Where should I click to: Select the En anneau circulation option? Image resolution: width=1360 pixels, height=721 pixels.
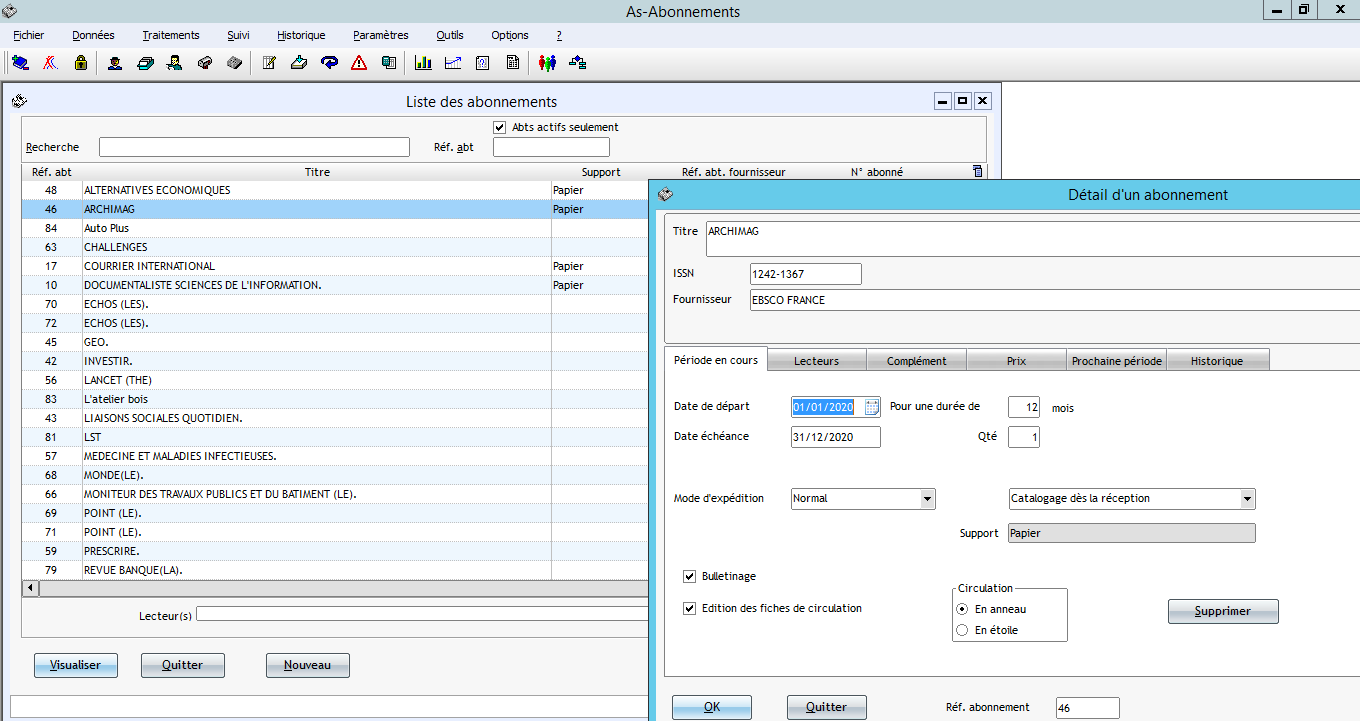pyautogui.click(x=962, y=609)
